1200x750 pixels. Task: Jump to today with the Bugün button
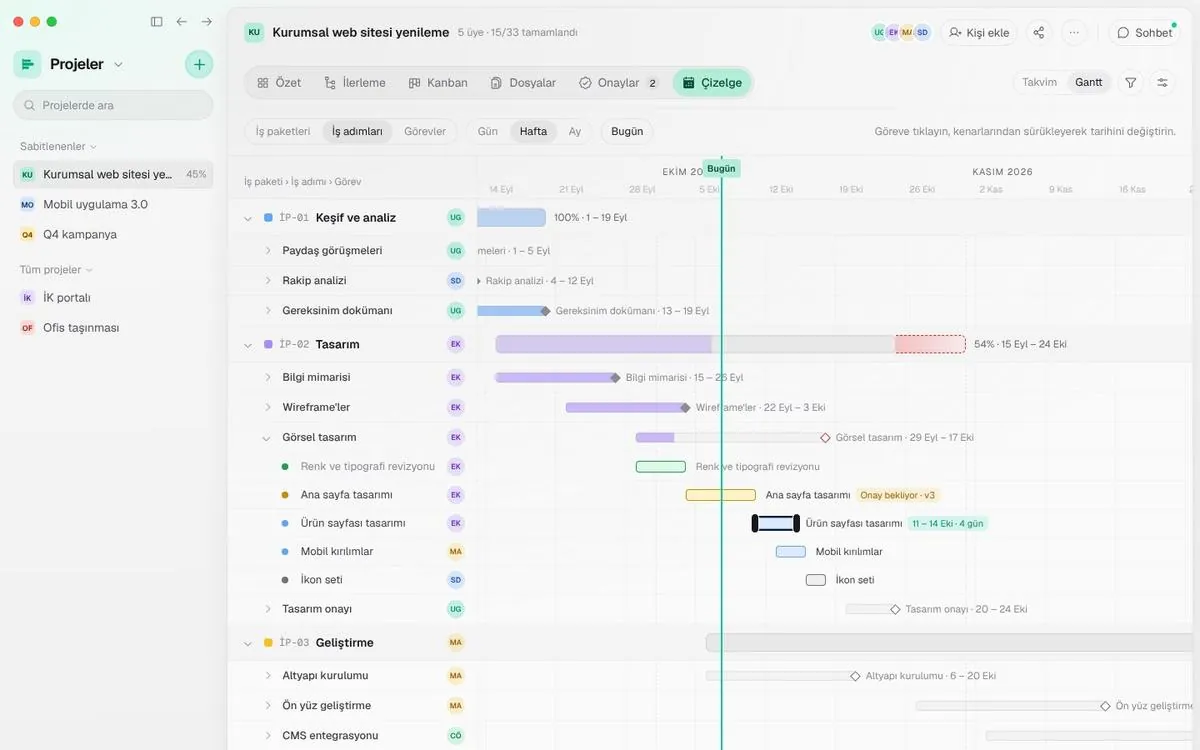coord(627,131)
